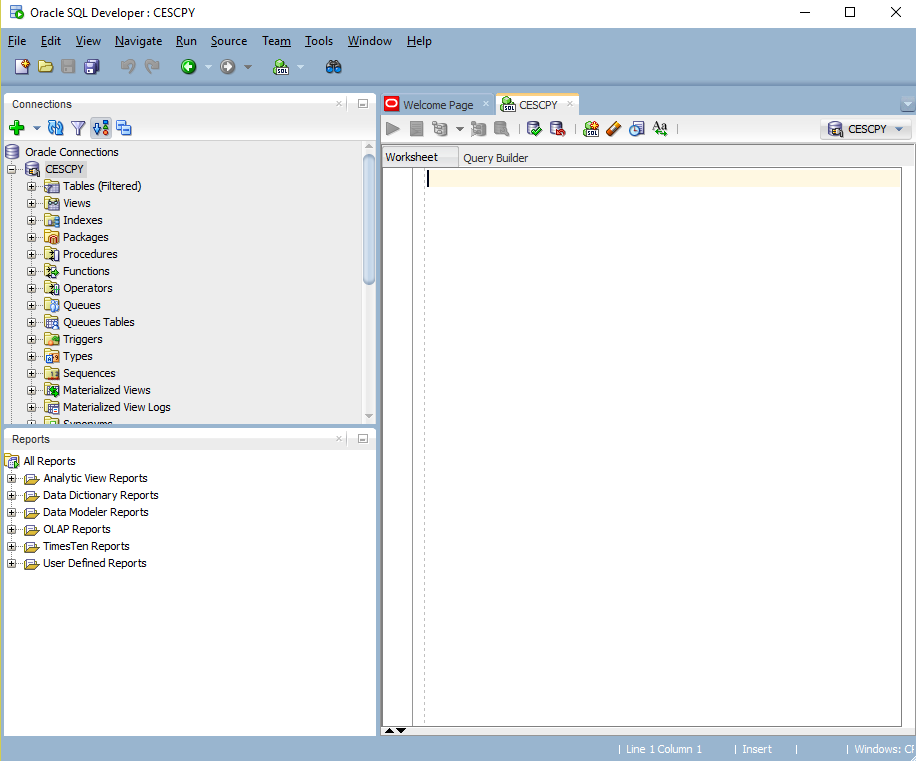Click the Explain Plan icon
This screenshot has height=761, width=916.
tap(439, 128)
